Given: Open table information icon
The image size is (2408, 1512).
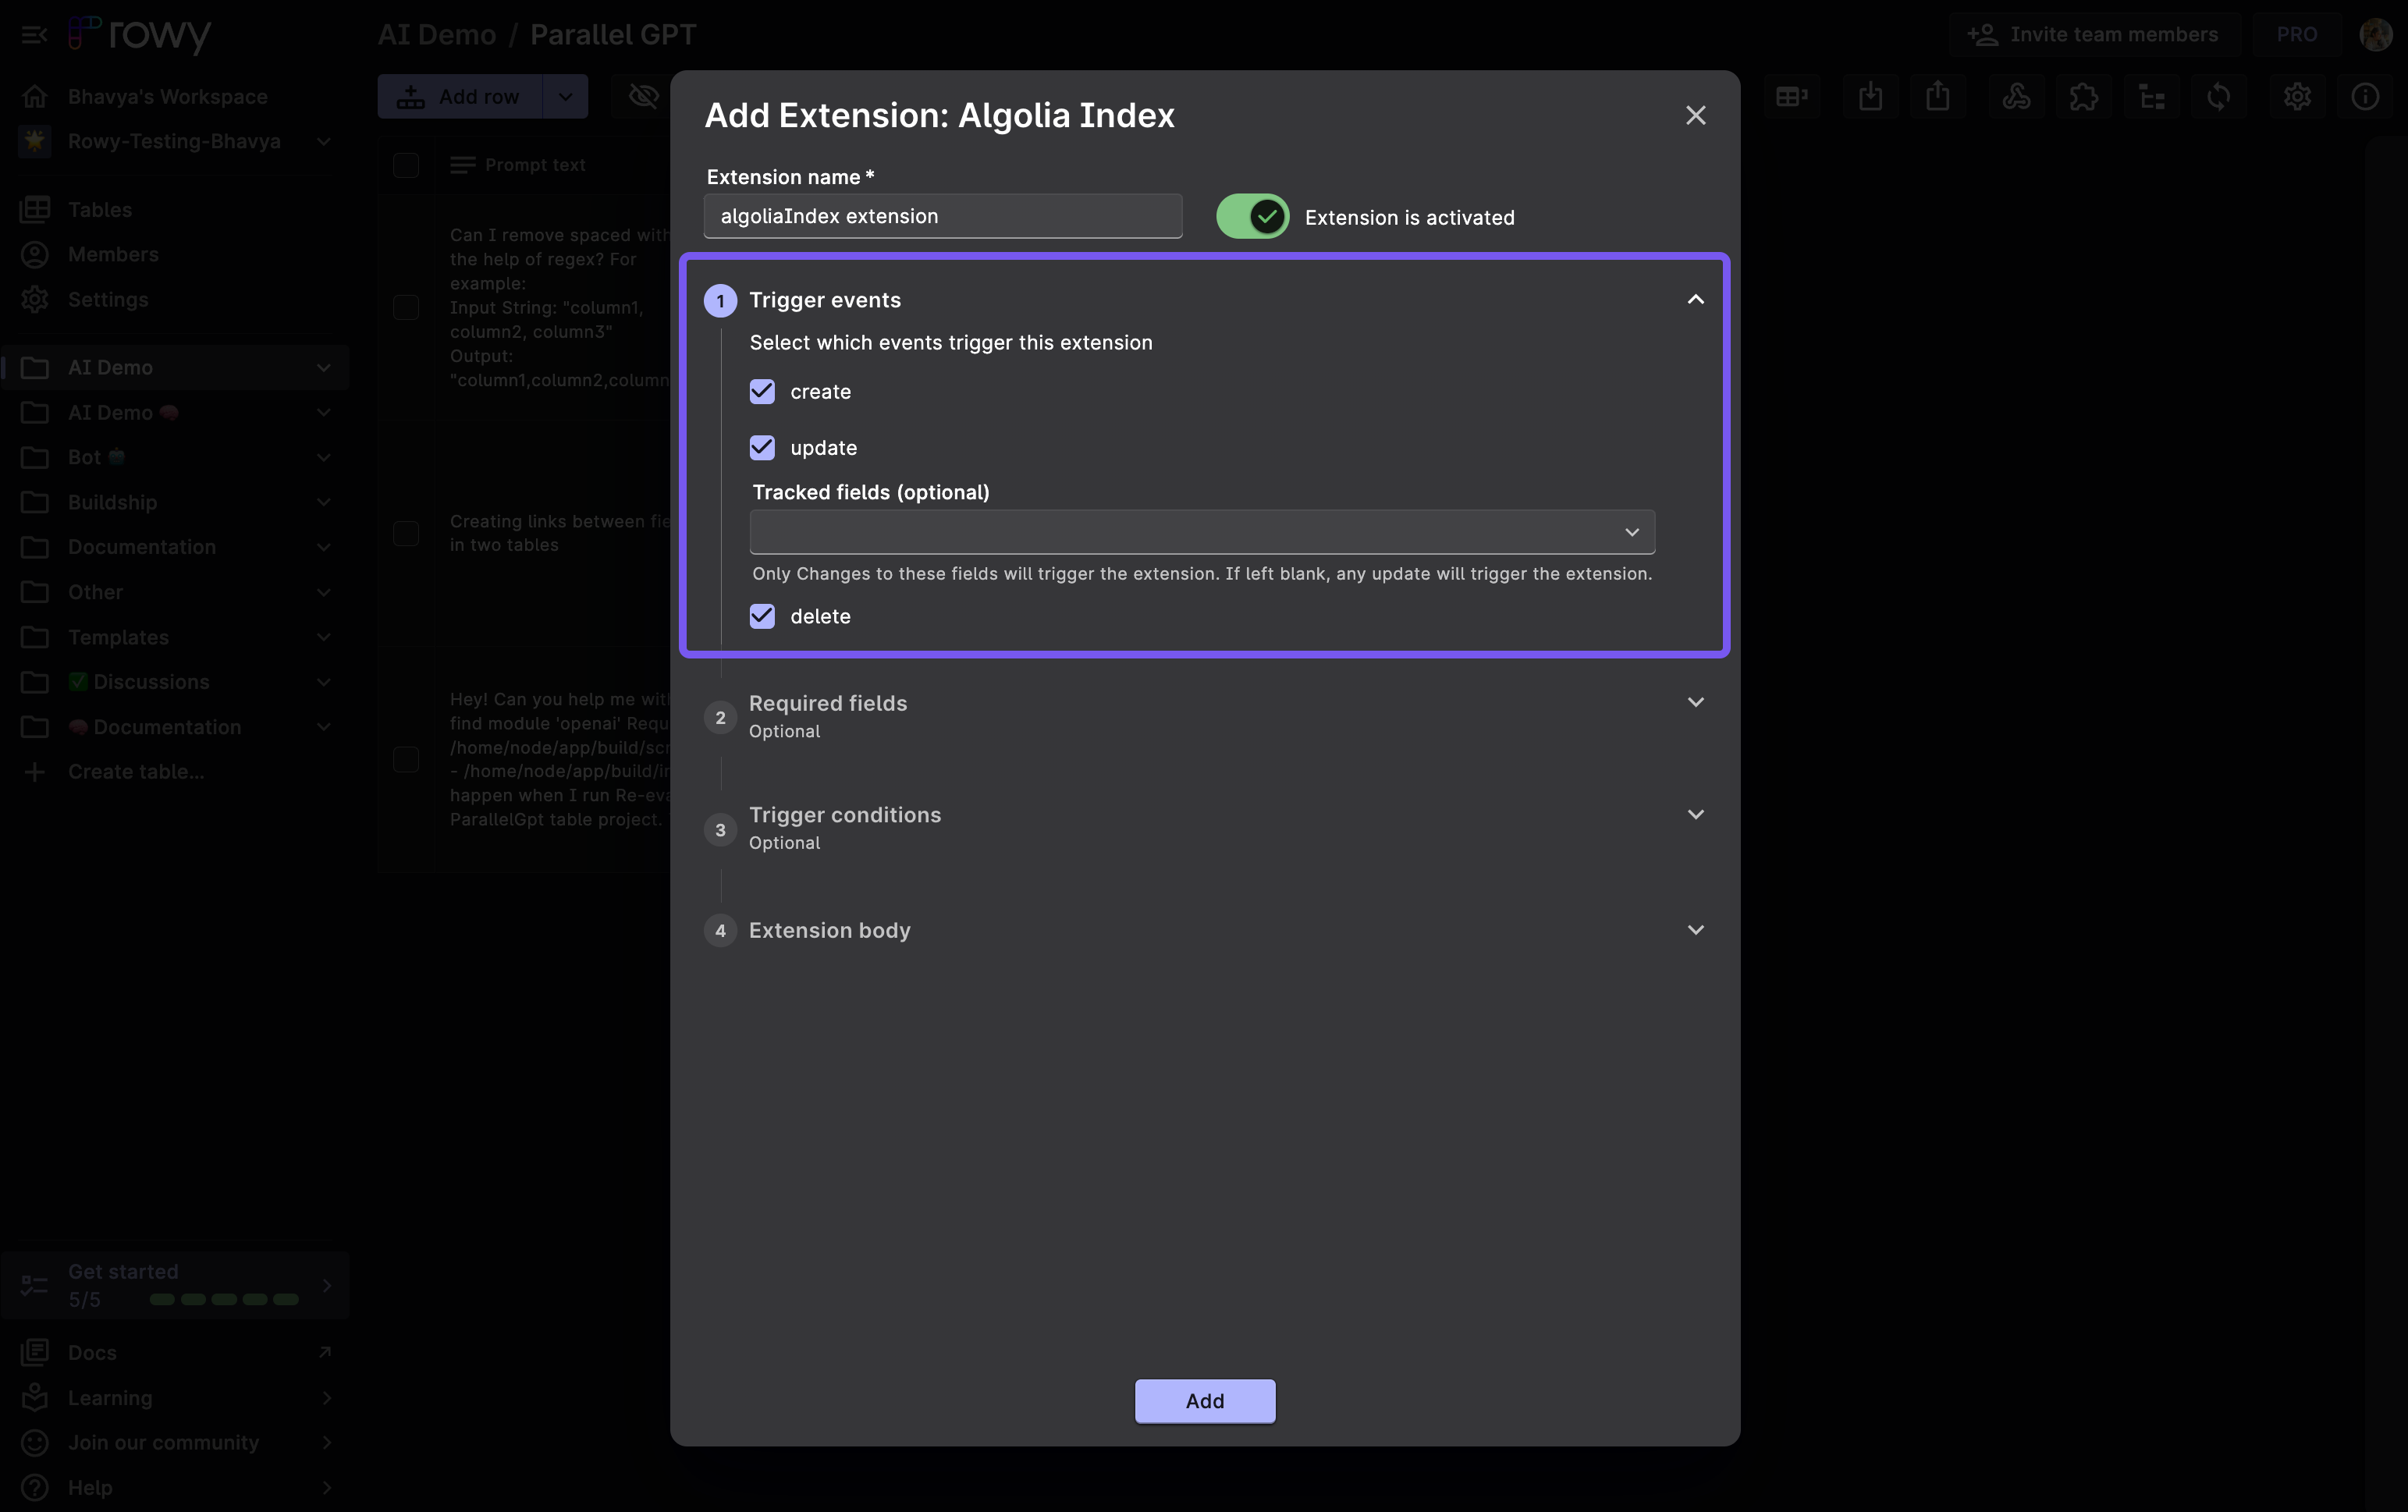Looking at the screenshot, I should click(2365, 96).
